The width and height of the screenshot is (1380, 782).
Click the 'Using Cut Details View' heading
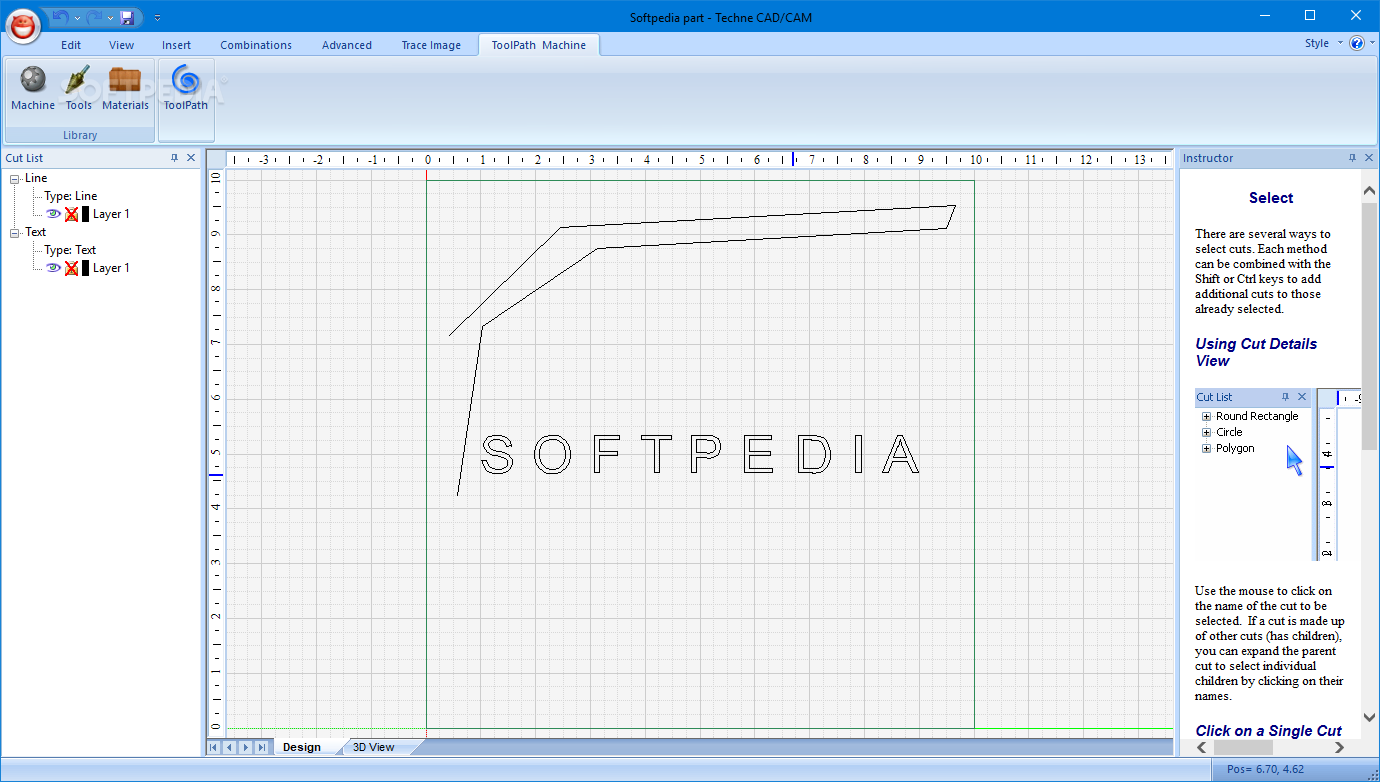[x=1256, y=352]
